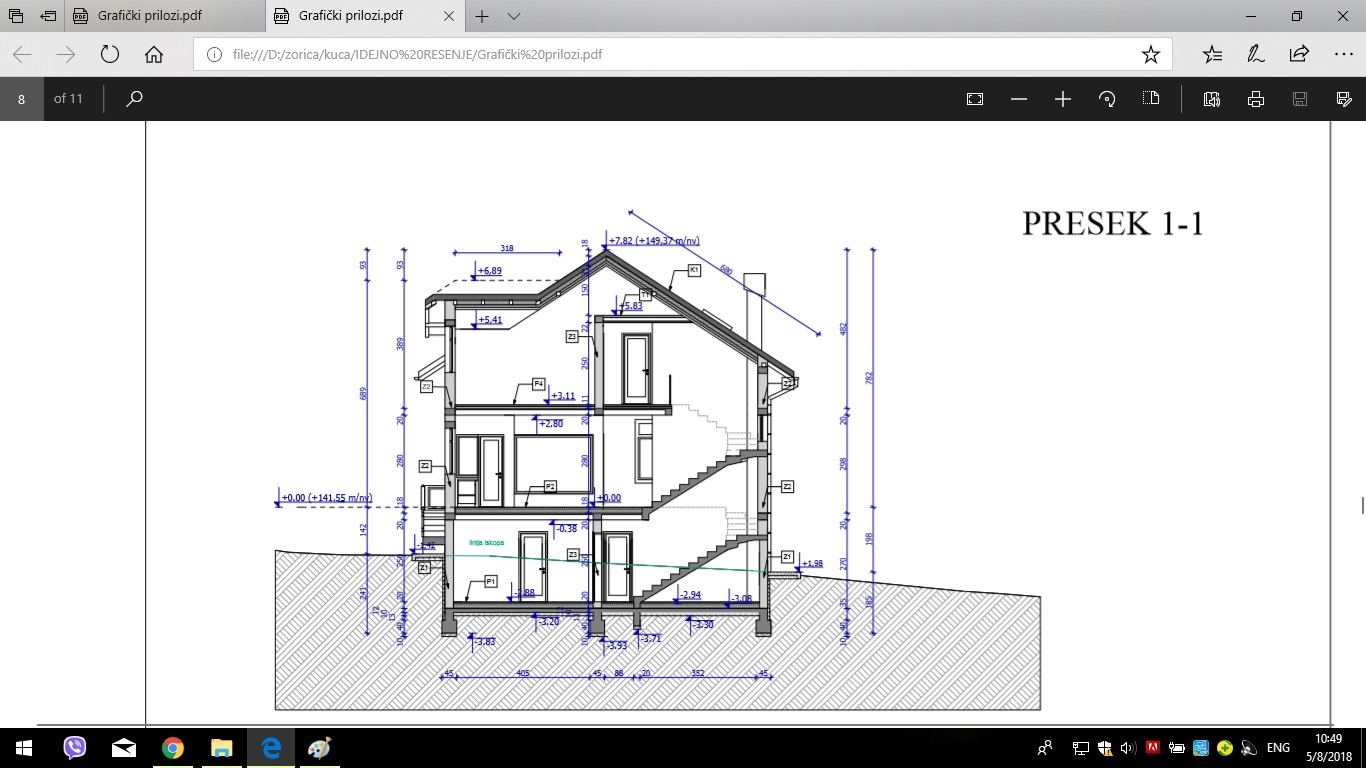Image resolution: width=1366 pixels, height=768 pixels.
Task: Rotate the PDF page clockwise
Action: click(1107, 99)
